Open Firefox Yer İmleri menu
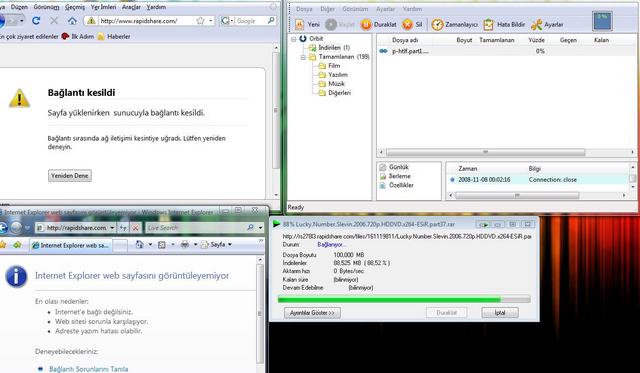Image resolution: width=640 pixels, height=373 pixels. click(x=103, y=7)
